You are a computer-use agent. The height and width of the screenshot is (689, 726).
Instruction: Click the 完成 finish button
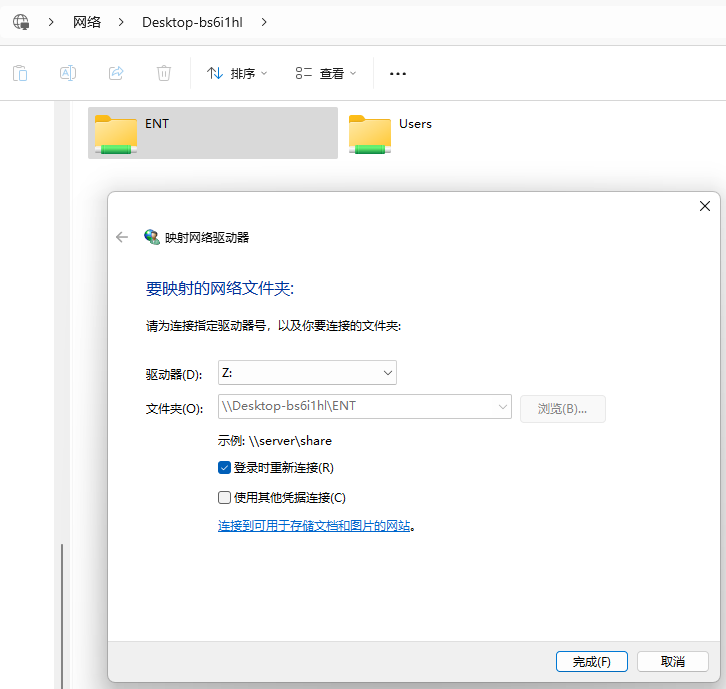tap(591, 662)
